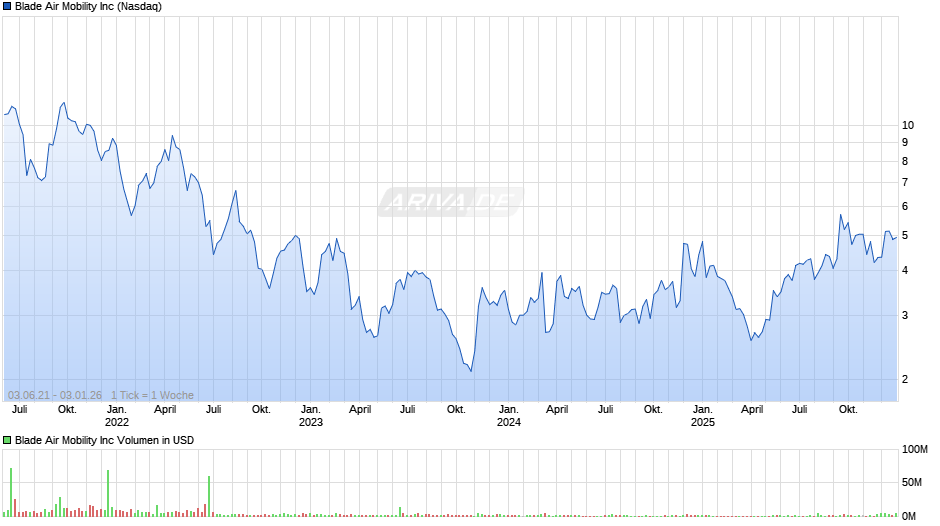Click price axis label 3

pyautogui.click(x=905, y=315)
